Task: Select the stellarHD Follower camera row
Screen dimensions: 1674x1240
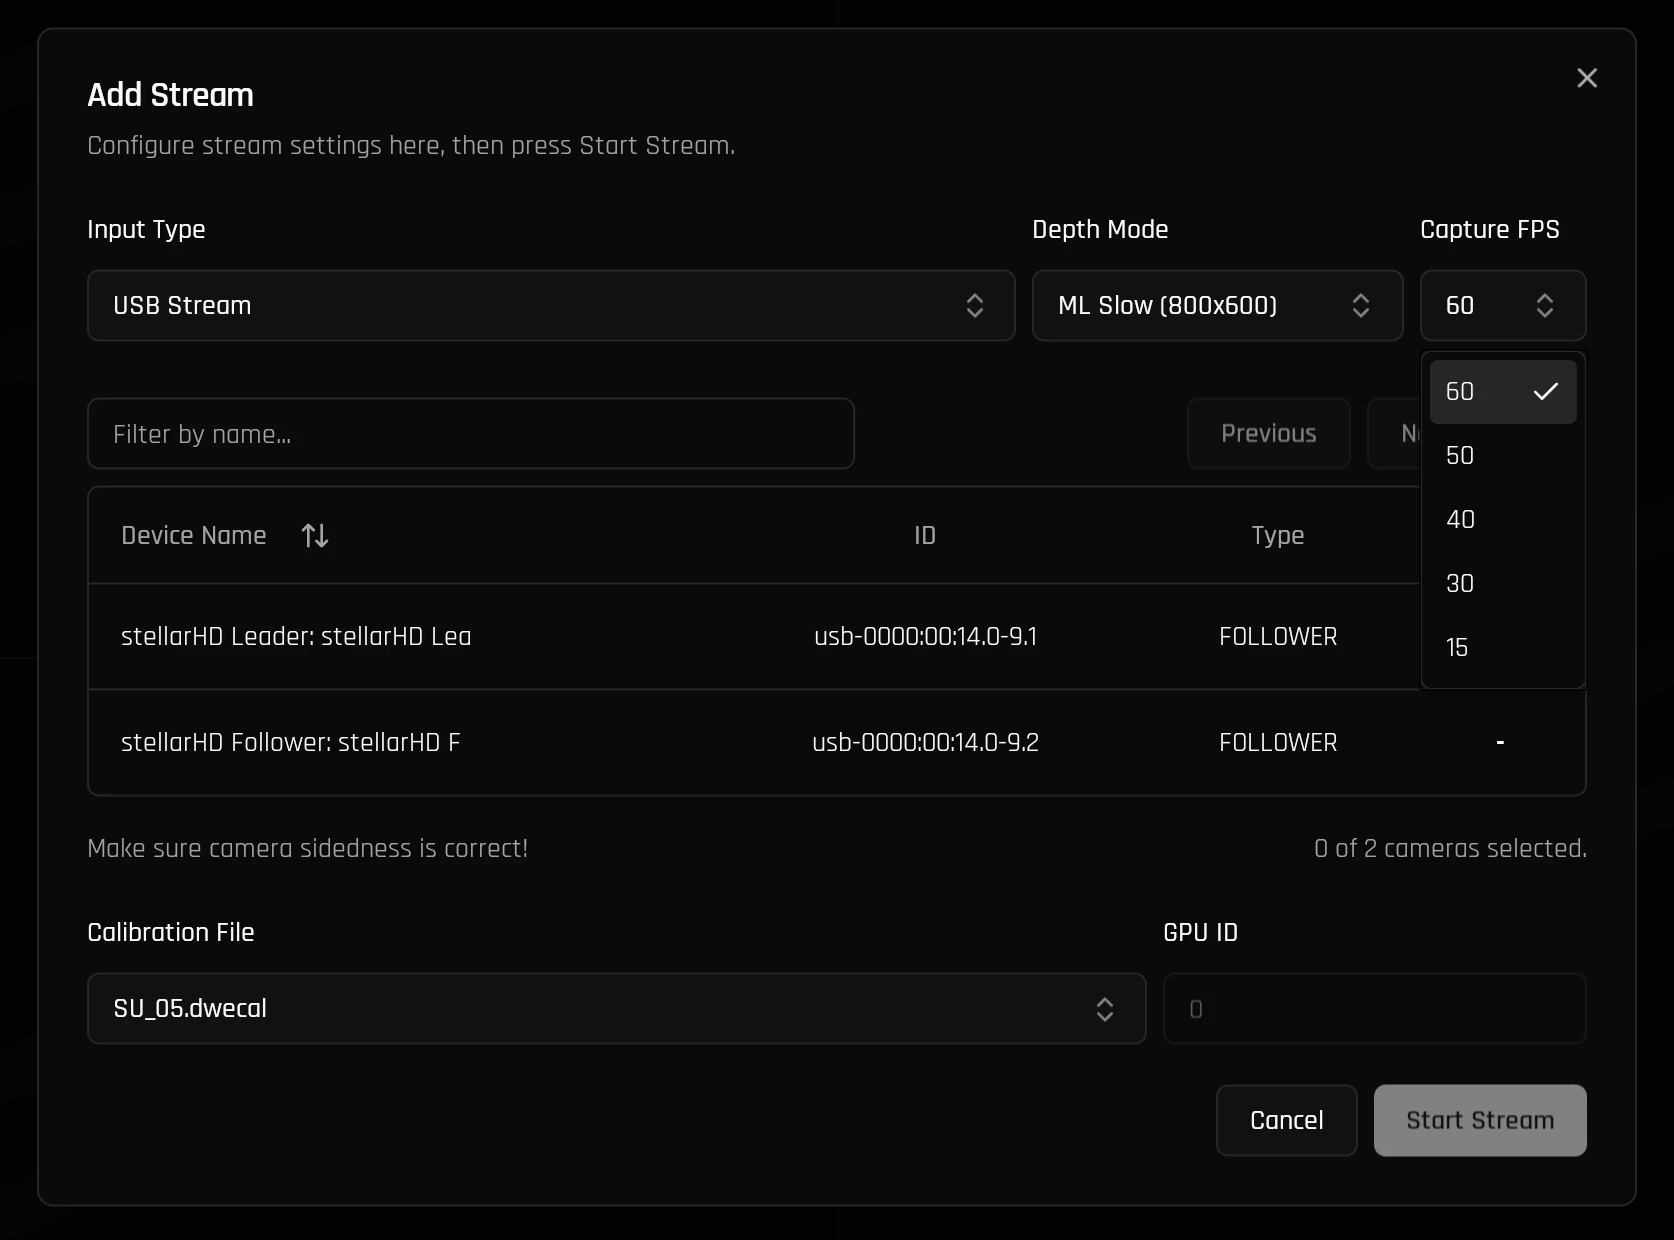Action: [600, 743]
